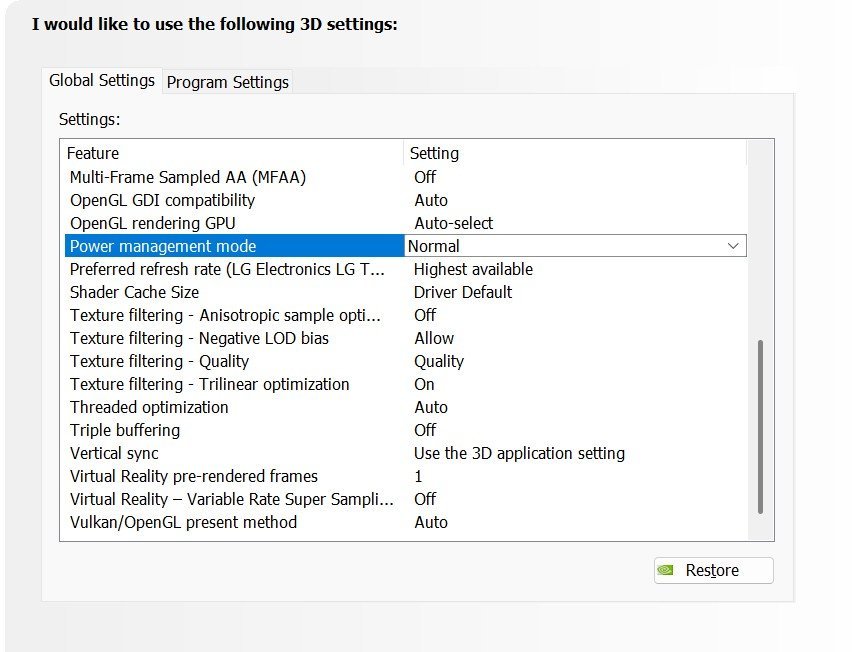Select the Preferred refresh rate row

[405, 269]
